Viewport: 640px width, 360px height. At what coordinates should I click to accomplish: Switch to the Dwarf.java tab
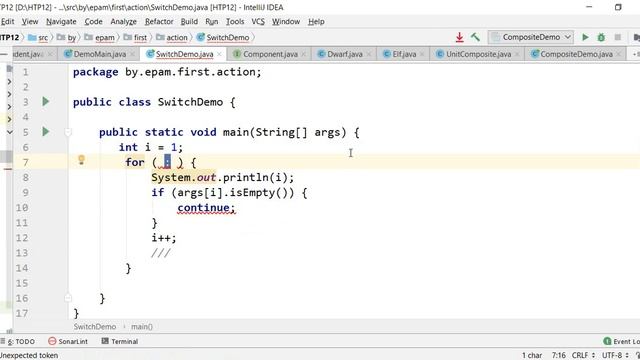344,54
